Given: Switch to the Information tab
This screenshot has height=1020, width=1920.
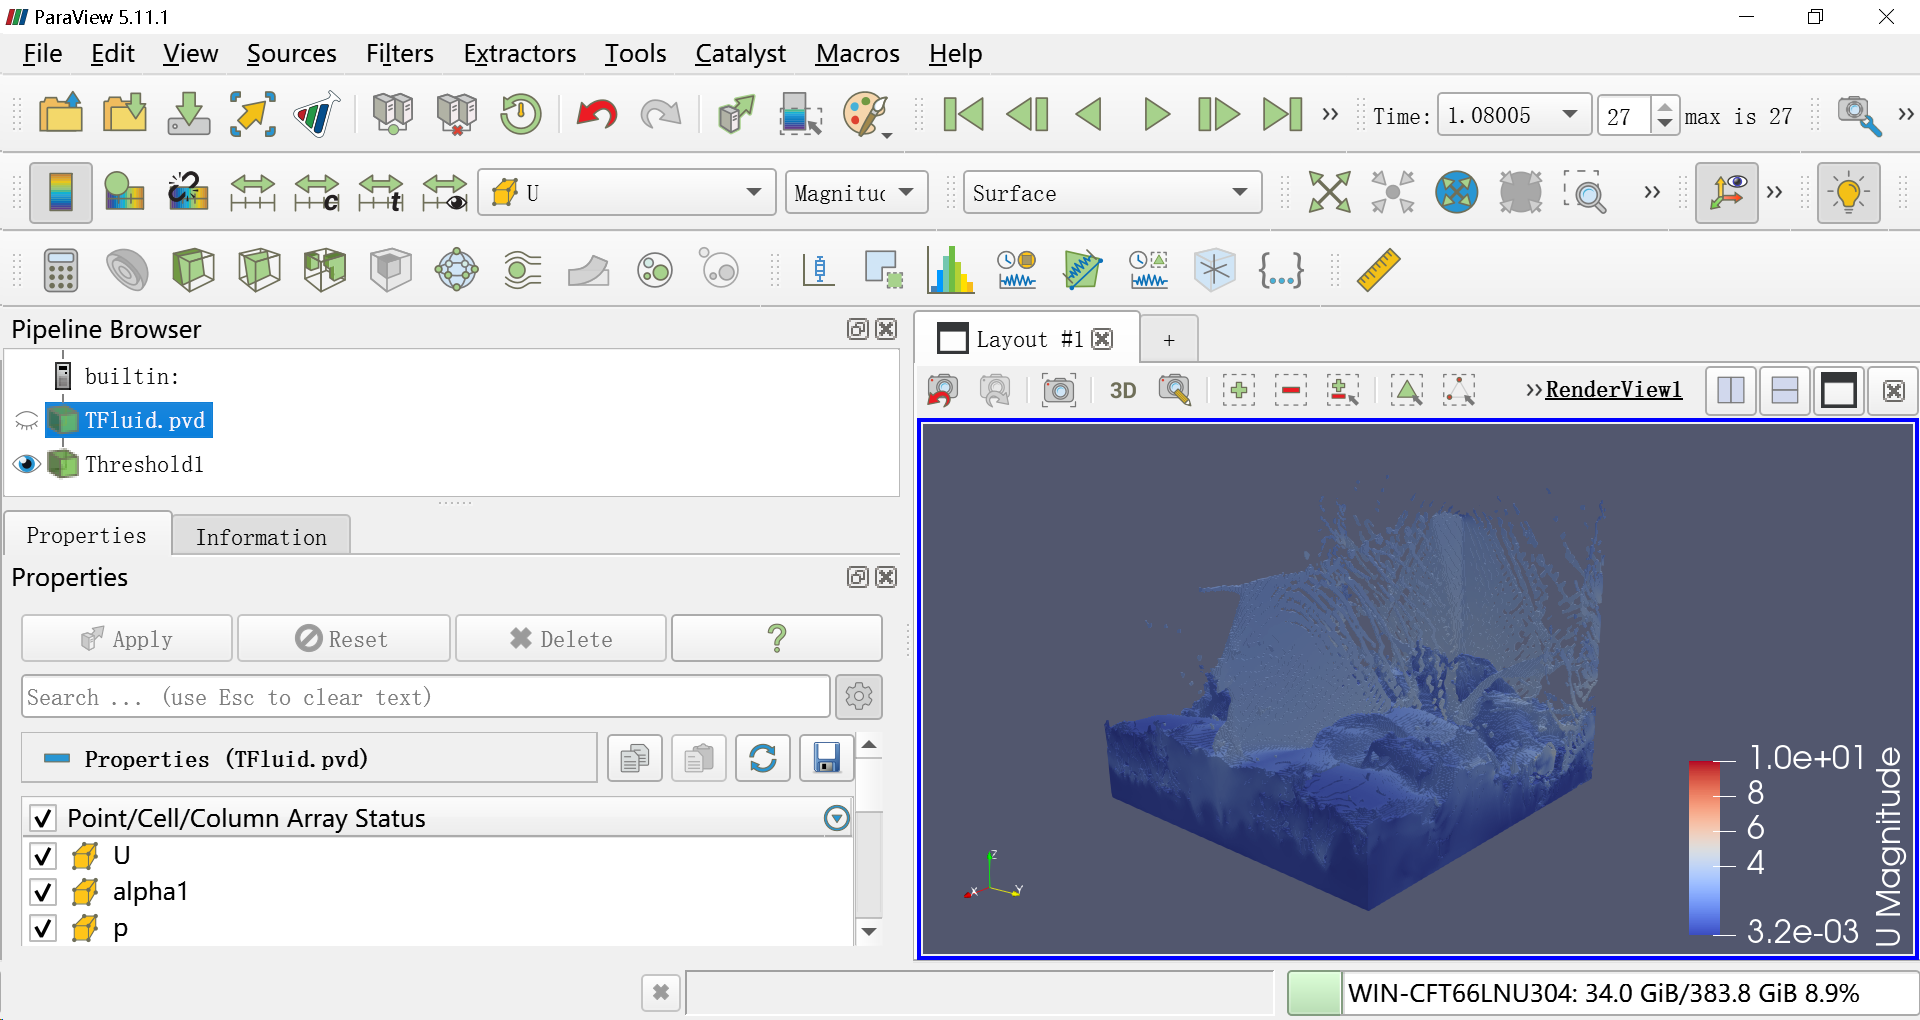Looking at the screenshot, I should point(260,536).
